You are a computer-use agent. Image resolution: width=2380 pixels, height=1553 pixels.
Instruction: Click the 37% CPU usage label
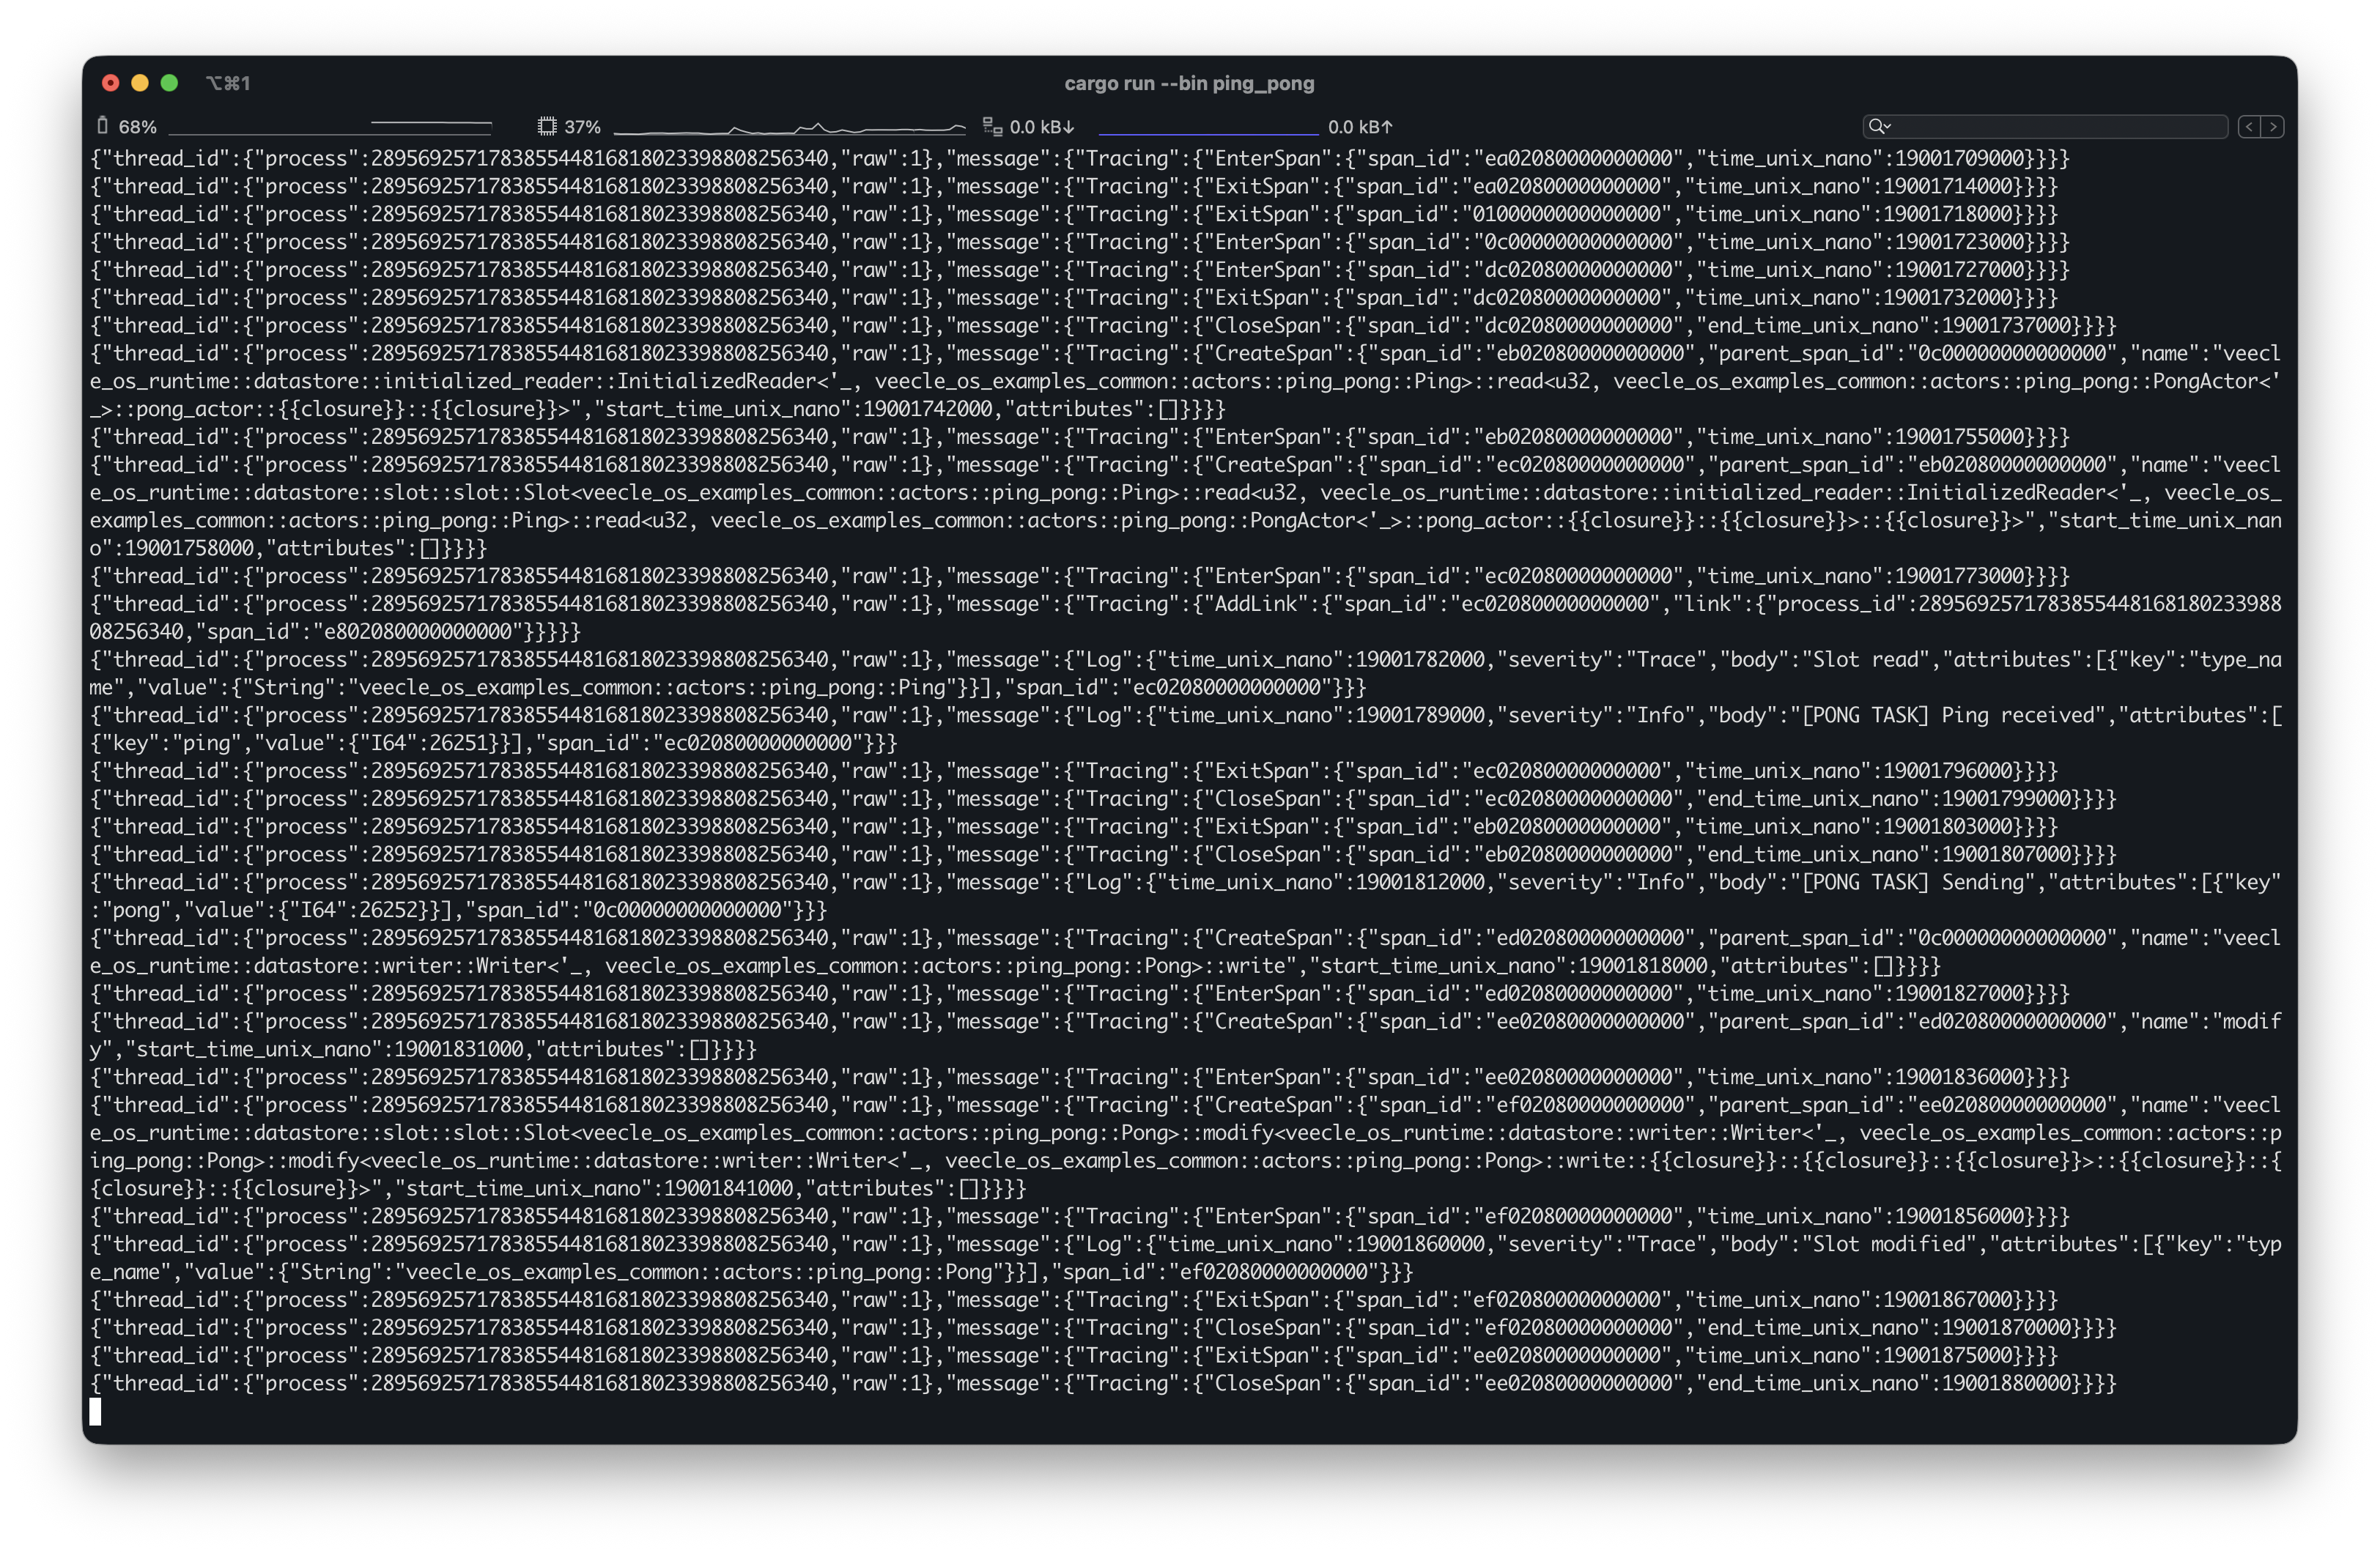tap(583, 127)
